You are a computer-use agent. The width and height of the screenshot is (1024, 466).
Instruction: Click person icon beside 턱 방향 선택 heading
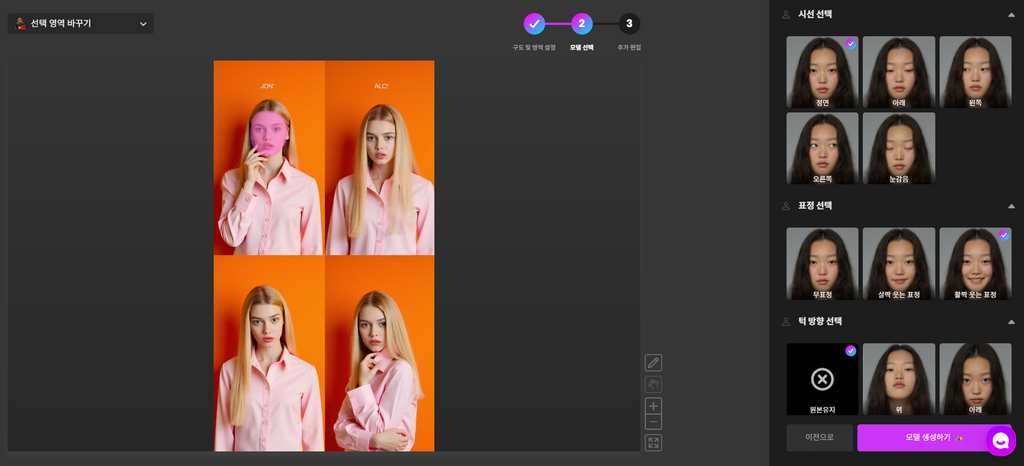tap(786, 321)
